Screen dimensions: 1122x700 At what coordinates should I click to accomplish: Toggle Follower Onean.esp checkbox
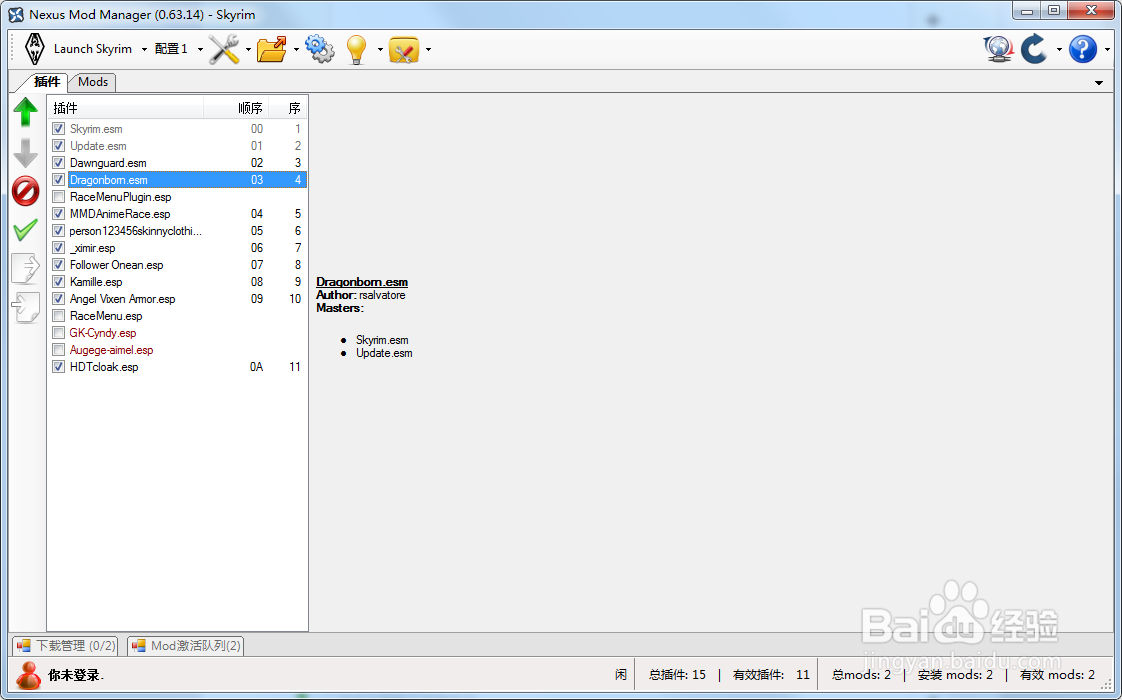coord(59,265)
